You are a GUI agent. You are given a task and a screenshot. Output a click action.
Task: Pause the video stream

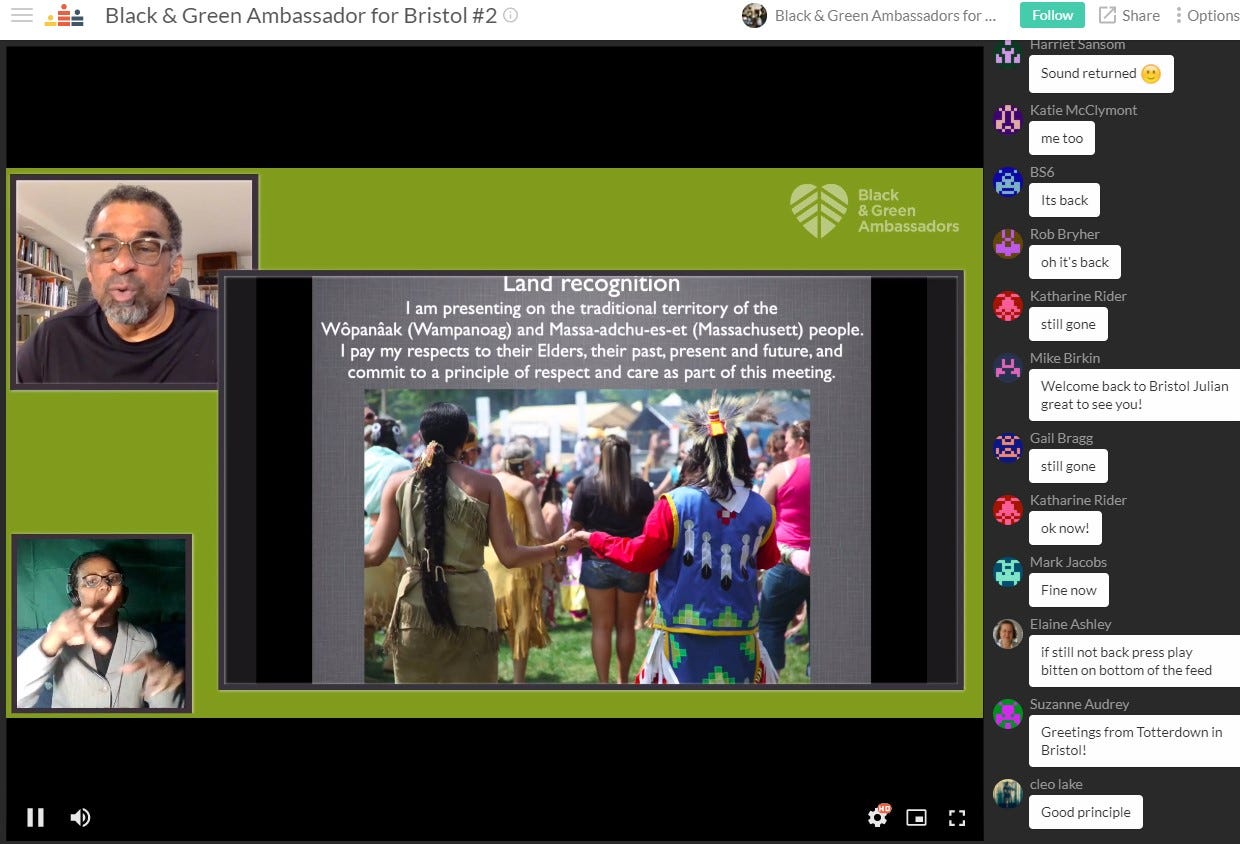(x=35, y=817)
